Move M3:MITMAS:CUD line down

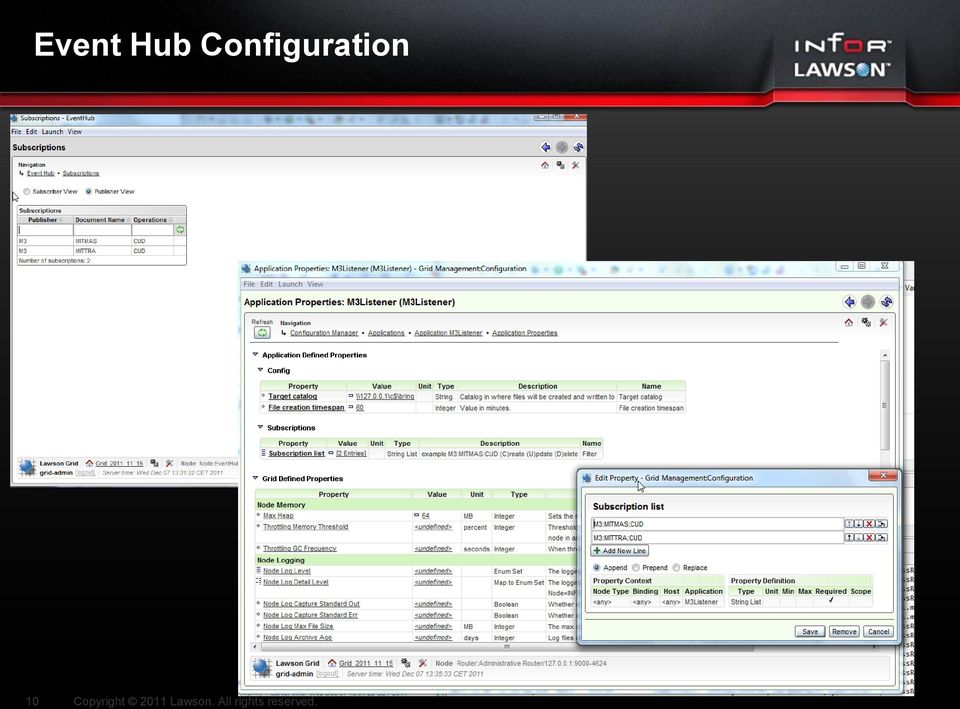pyautogui.click(x=859, y=523)
